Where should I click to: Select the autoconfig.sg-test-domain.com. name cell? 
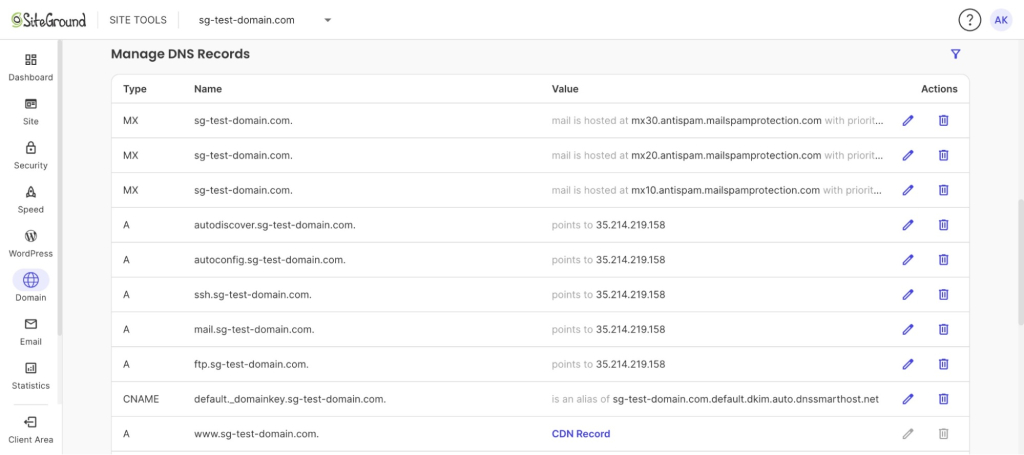[270, 260]
